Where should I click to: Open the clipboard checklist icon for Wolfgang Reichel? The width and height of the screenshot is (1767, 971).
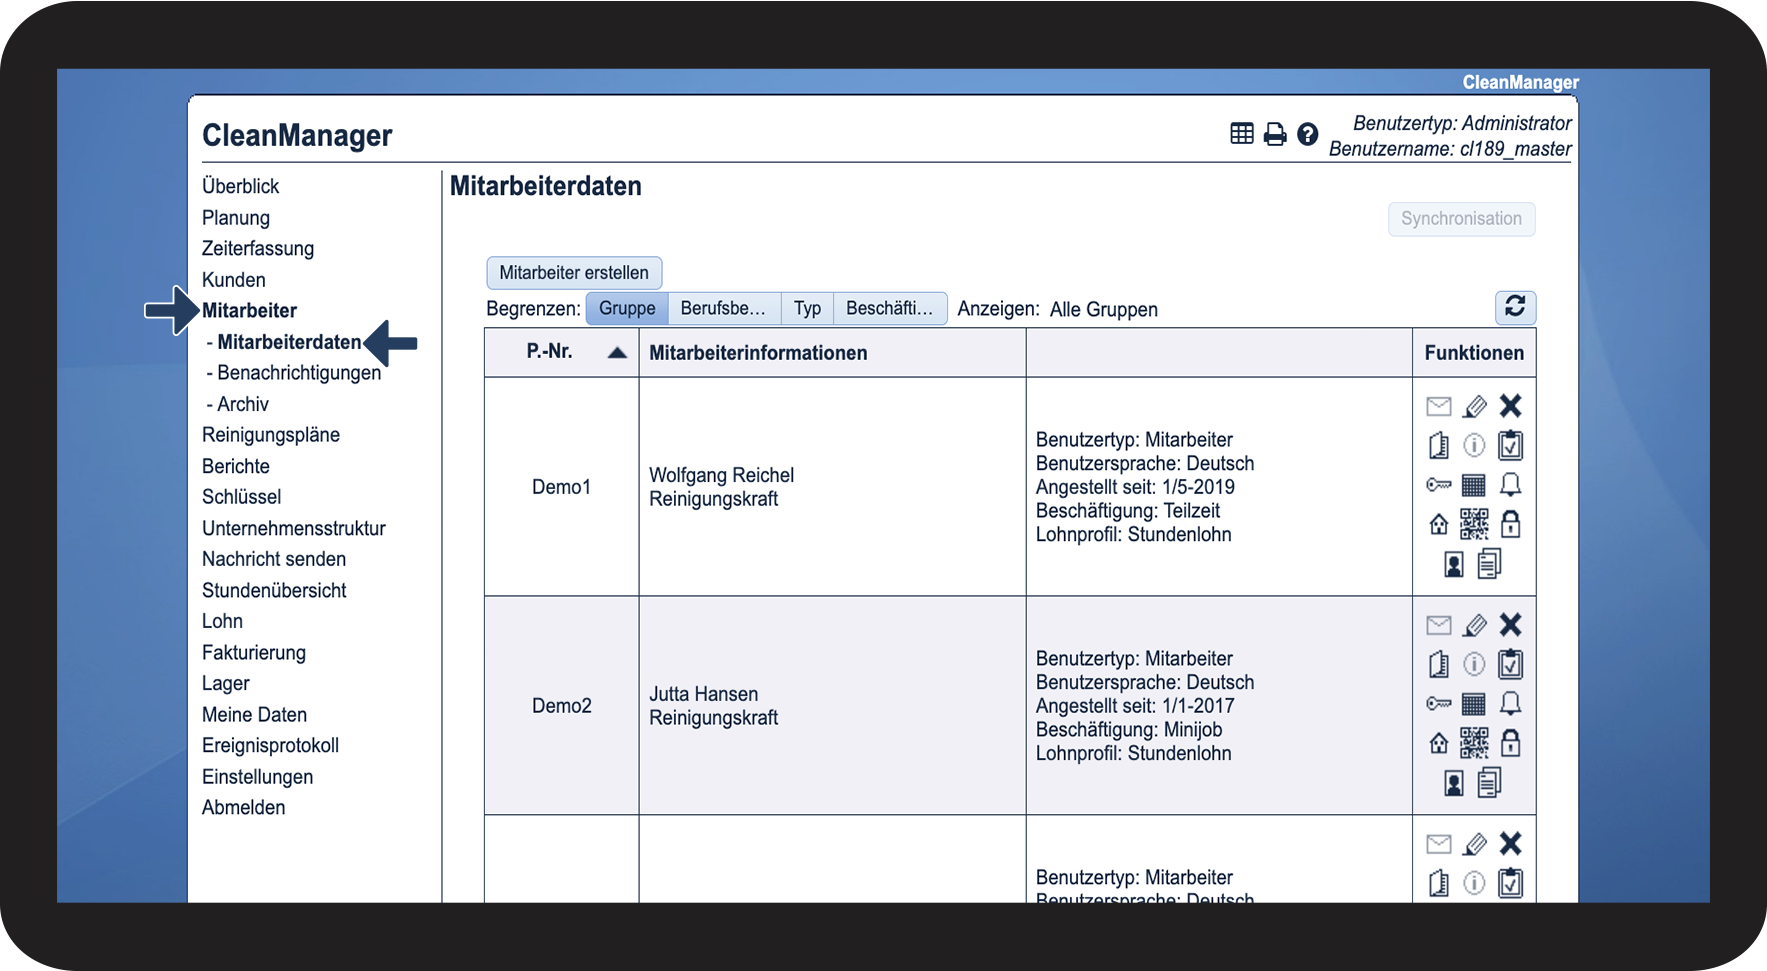(1511, 445)
